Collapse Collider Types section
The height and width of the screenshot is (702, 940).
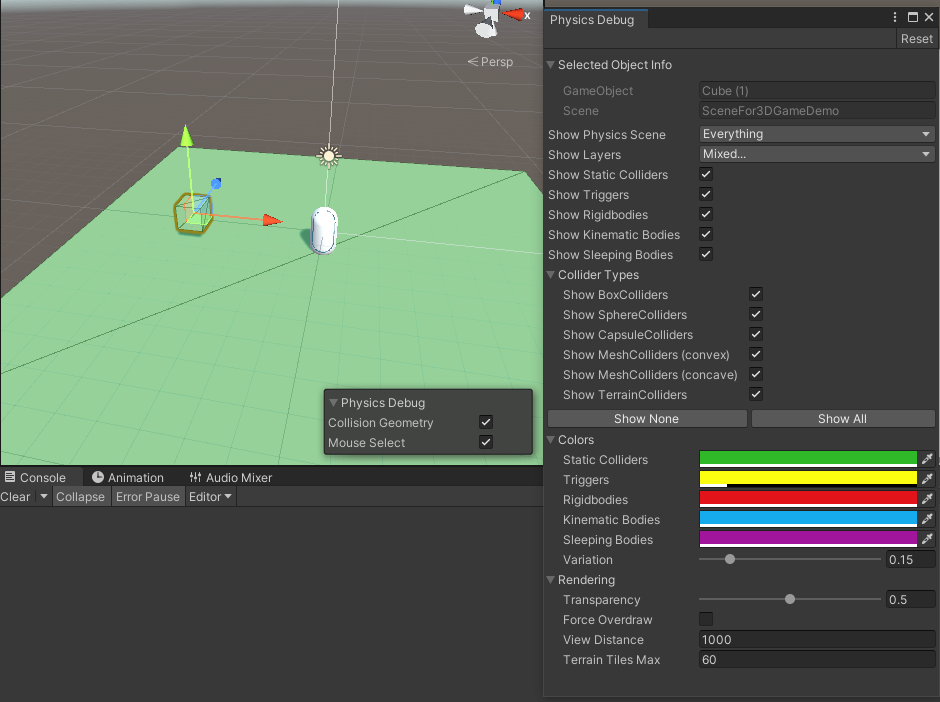pos(550,275)
